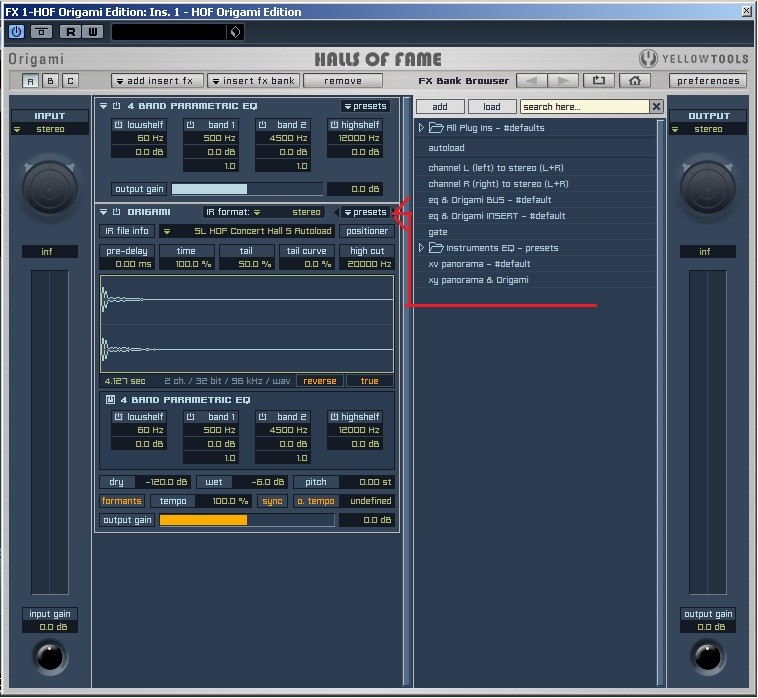Open preferences
The width and height of the screenshot is (758, 698).
point(708,81)
